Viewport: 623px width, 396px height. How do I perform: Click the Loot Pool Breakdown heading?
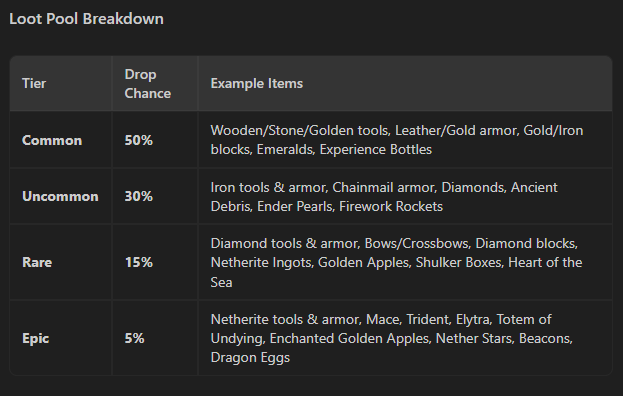tap(86, 19)
